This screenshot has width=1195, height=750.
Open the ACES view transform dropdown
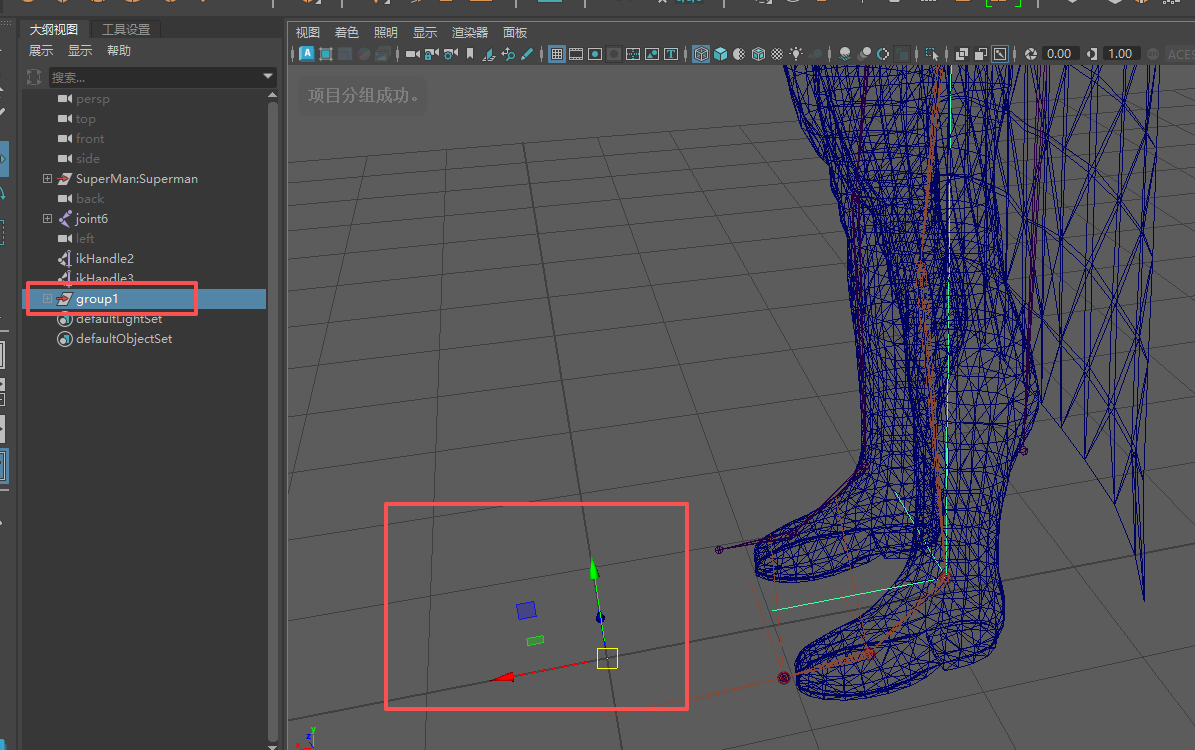[x=1181, y=54]
